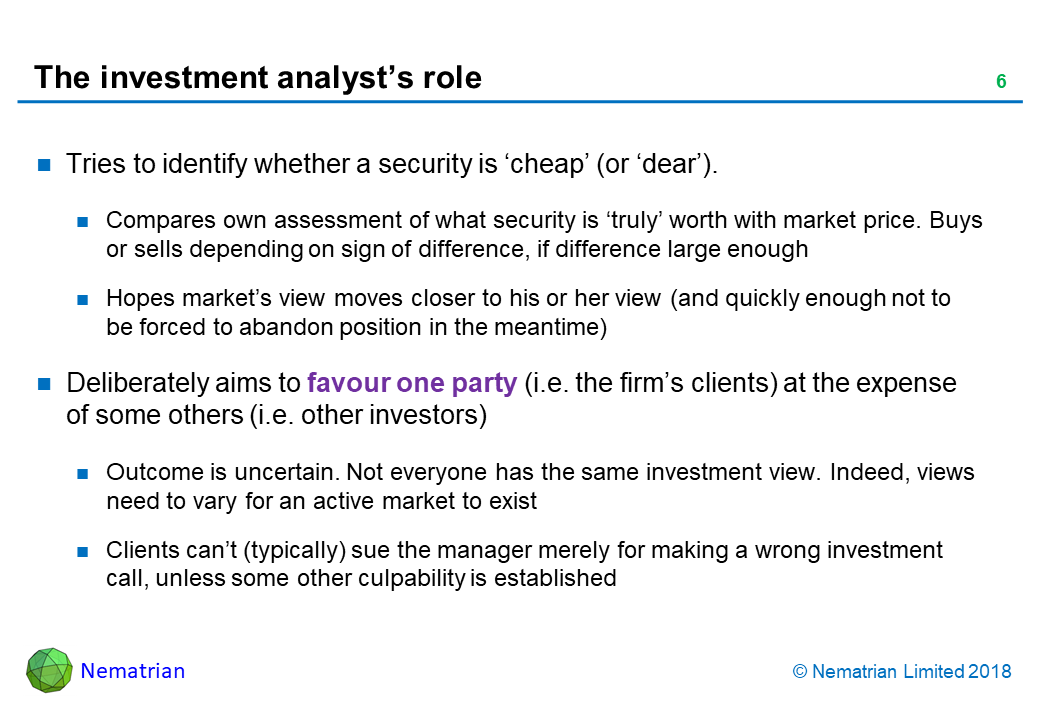Click the bullet beside 'Tries to identify'
Image resolution: width=1040 pixels, height=720 pixels.
point(44,166)
